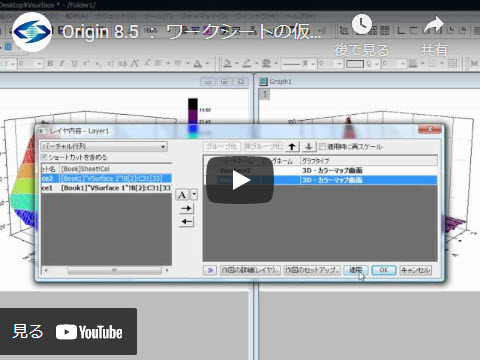Viewport: 480px width, 360px height.
Task: Add plot with right arrow button
Action: point(186,209)
